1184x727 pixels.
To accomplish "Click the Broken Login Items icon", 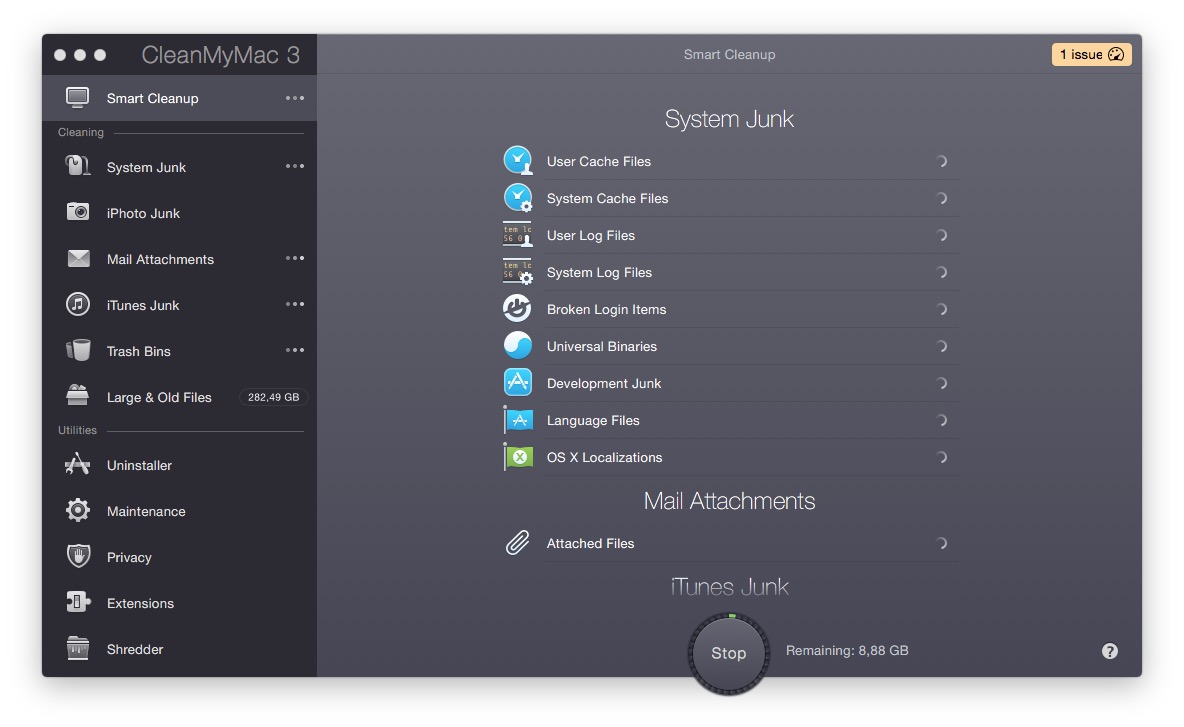I will coord(518,309).
